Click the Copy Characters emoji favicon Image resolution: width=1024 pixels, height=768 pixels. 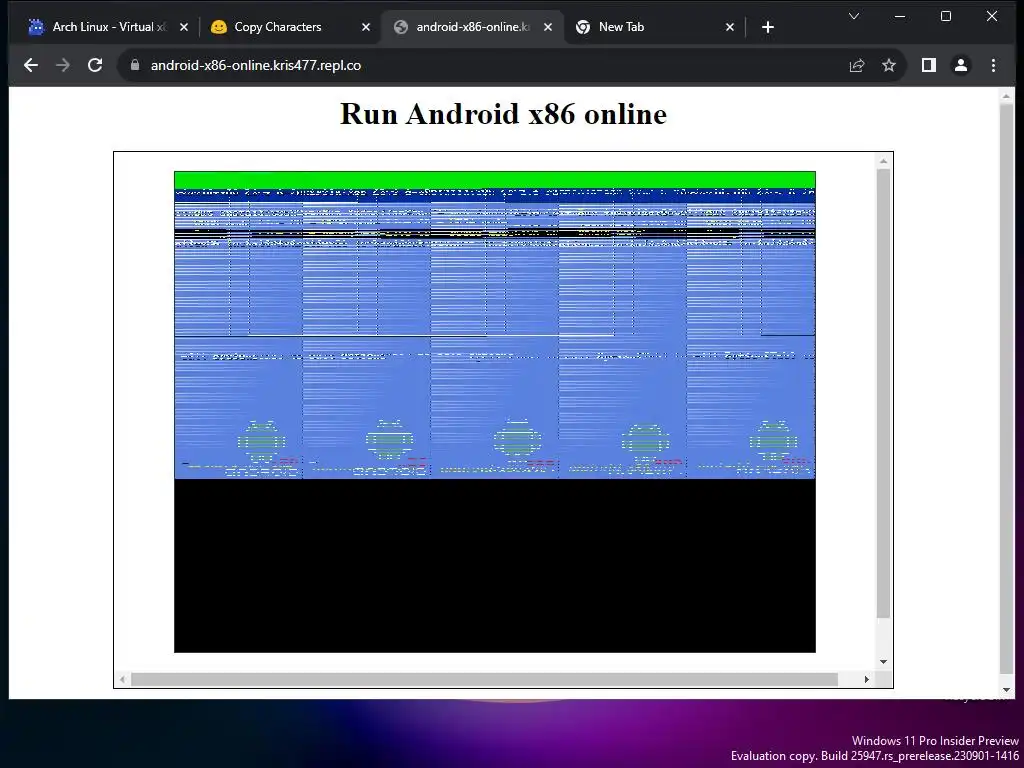pyautogui.click(x=219, y=27)
